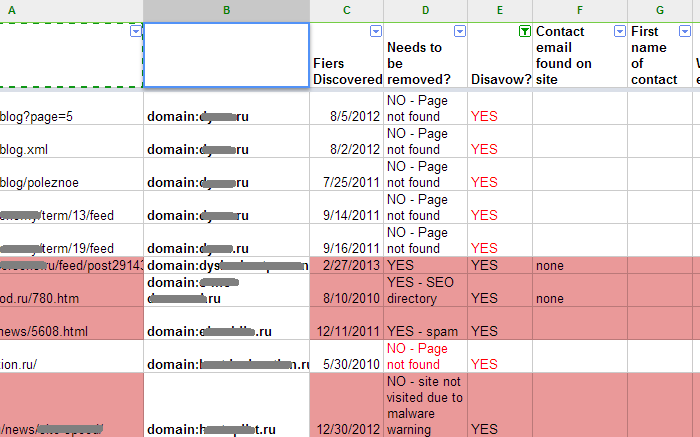Viewport: 700px width, 437px height.
Task: Select cell ending with 'term/19/feed'
Action: (71, 240)
